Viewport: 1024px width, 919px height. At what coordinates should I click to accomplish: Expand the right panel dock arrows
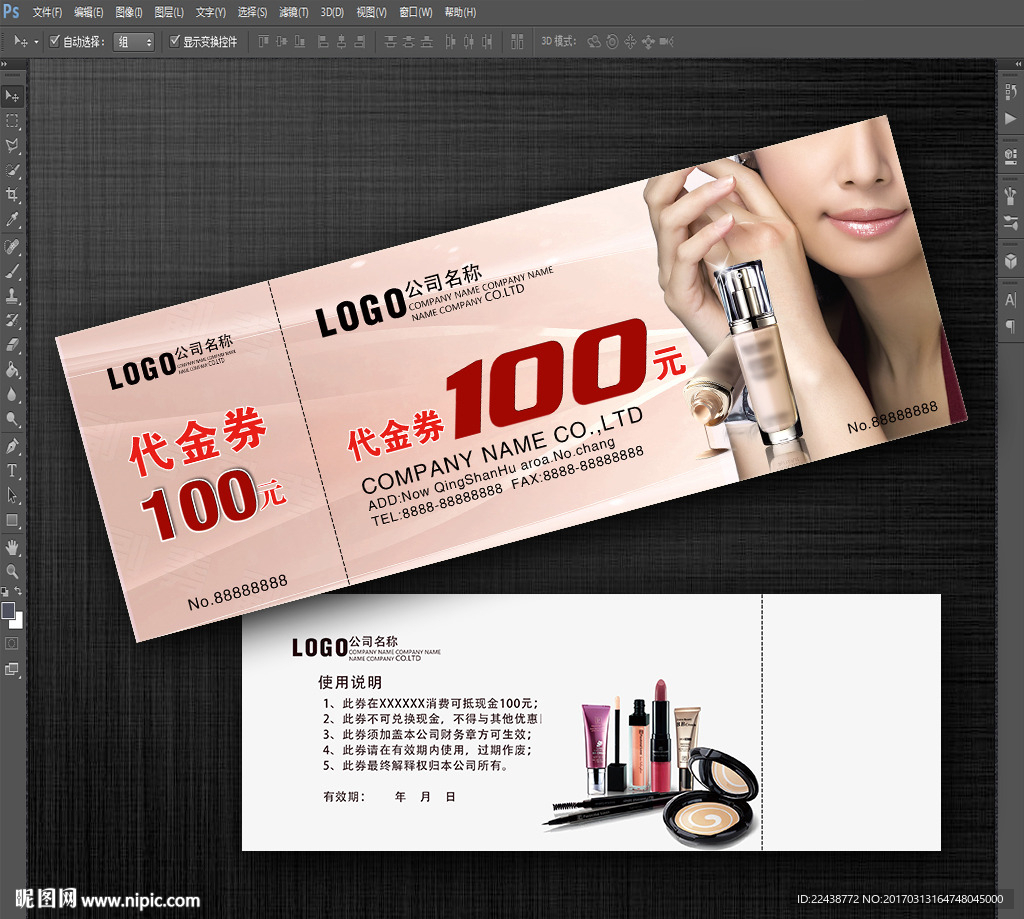pyautogui.click(x=1017, y=64)
